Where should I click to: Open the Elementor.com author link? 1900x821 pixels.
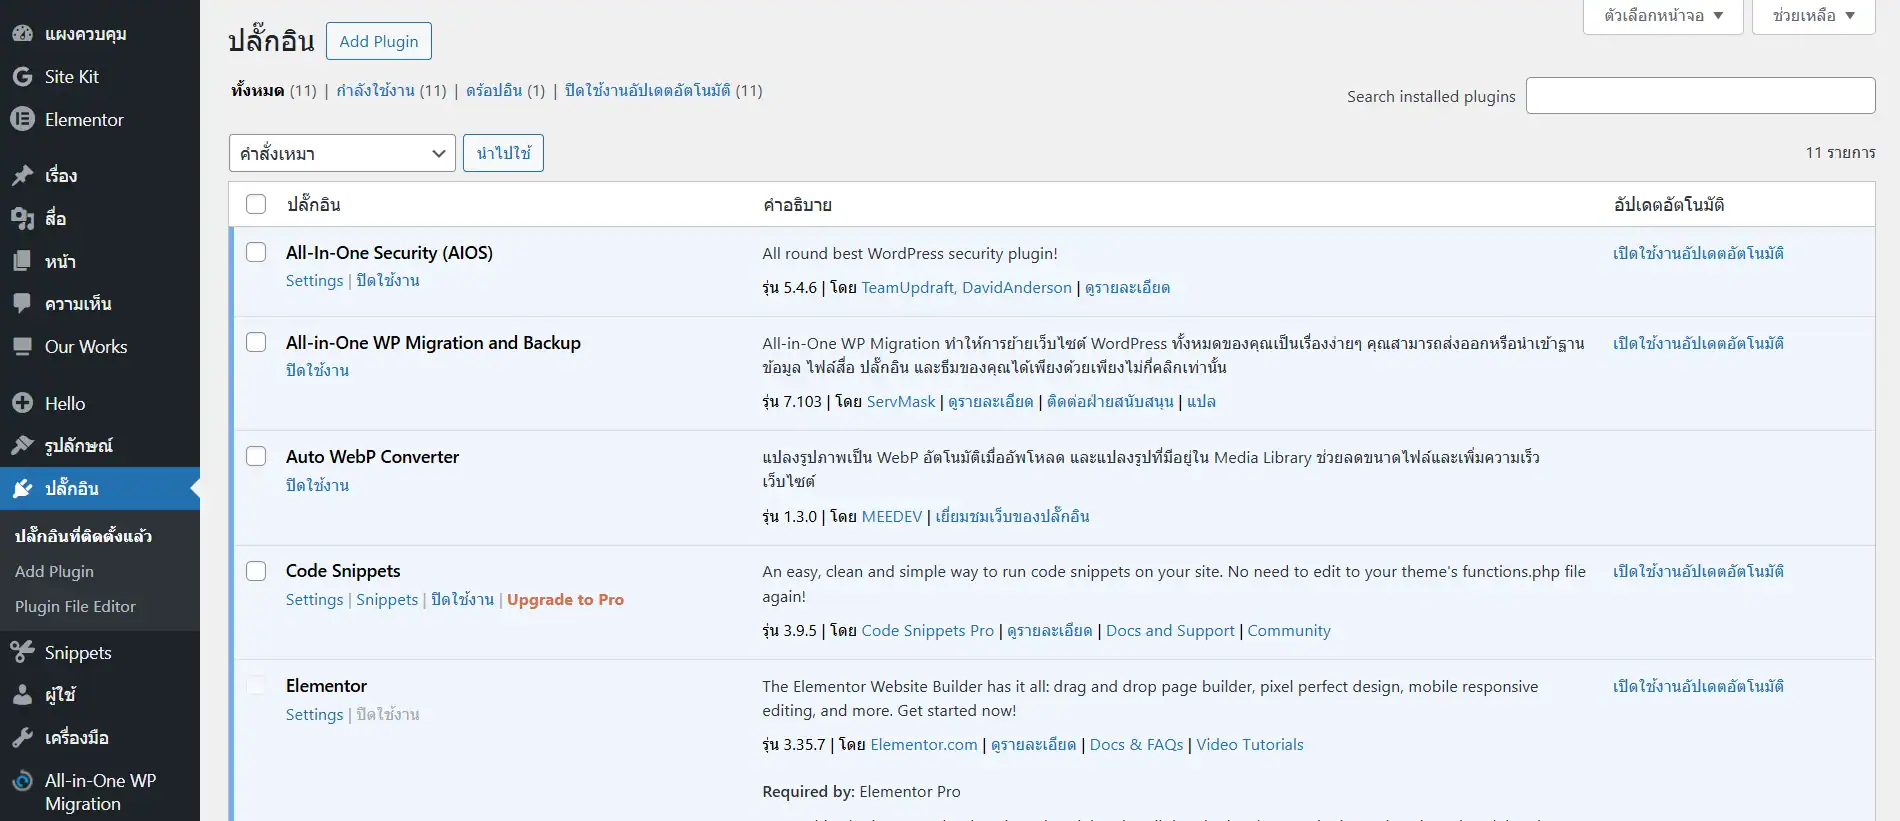click(924, 745)
